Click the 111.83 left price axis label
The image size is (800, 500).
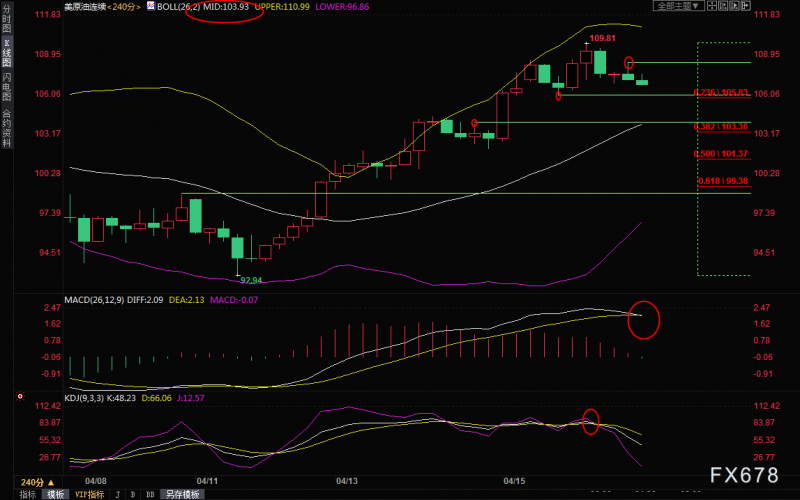[x=47, y=14]
